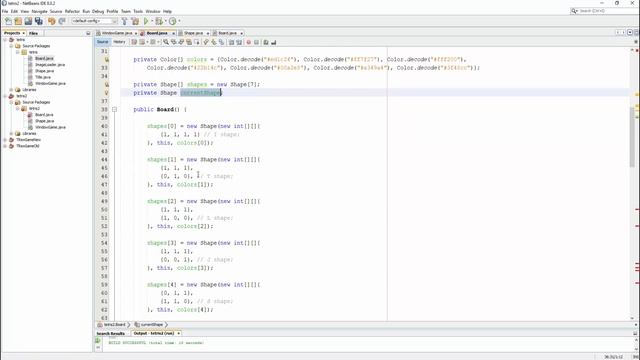Click the editor Find Selection magnifier icon
This screenshot has height=360, width=640.
166,42
